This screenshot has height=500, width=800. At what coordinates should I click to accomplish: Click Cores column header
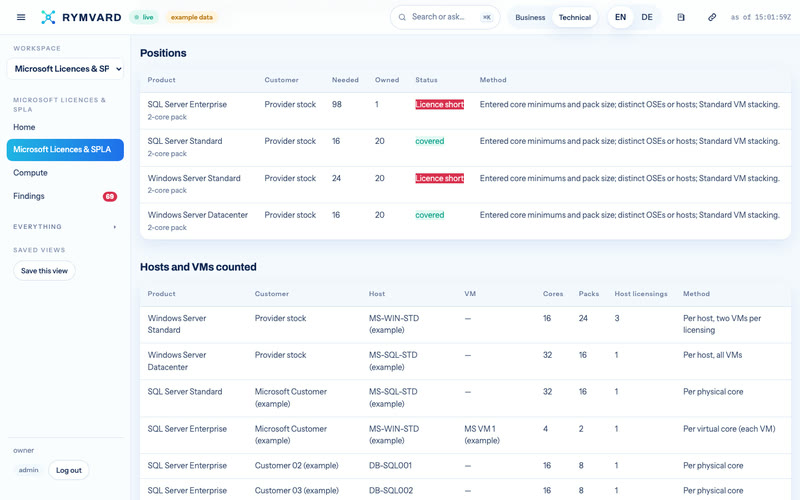553,294
